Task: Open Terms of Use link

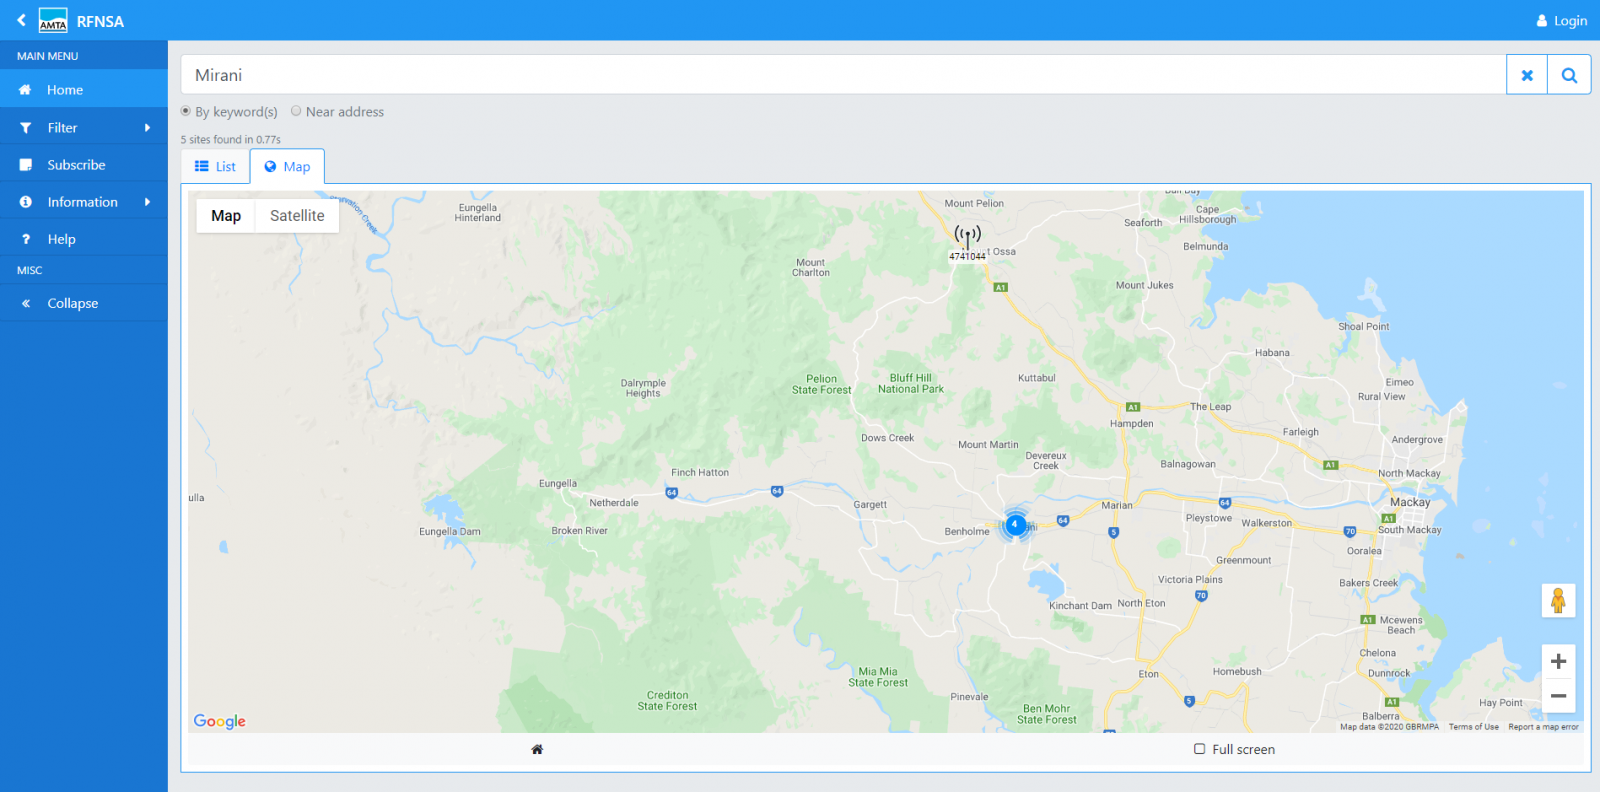Action: 1473,727
